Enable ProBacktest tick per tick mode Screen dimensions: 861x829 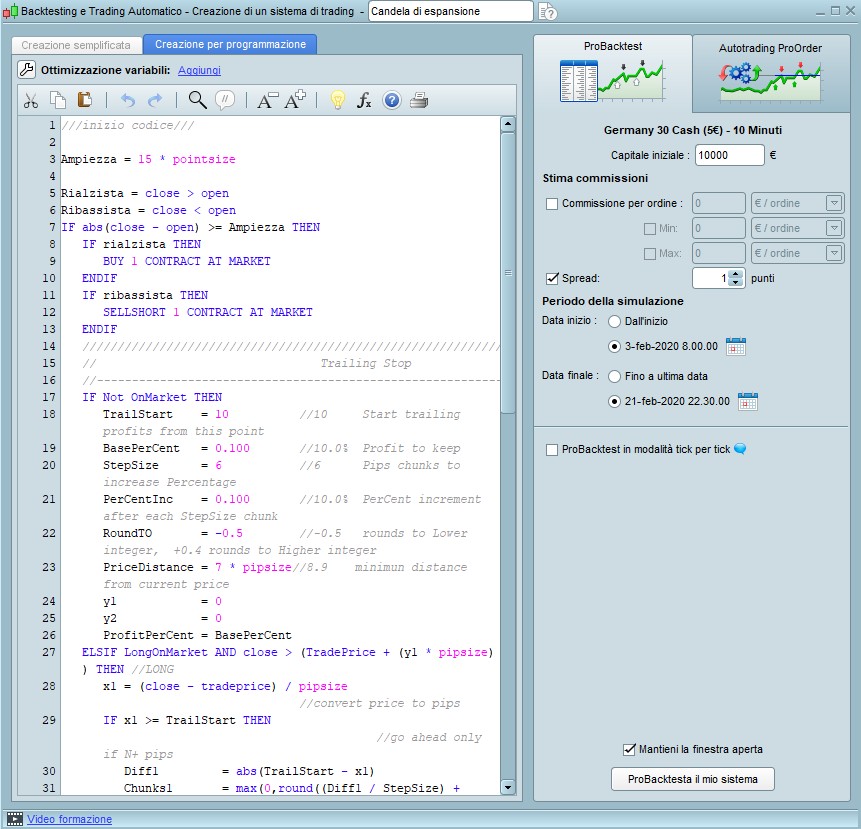coord(552,450)
